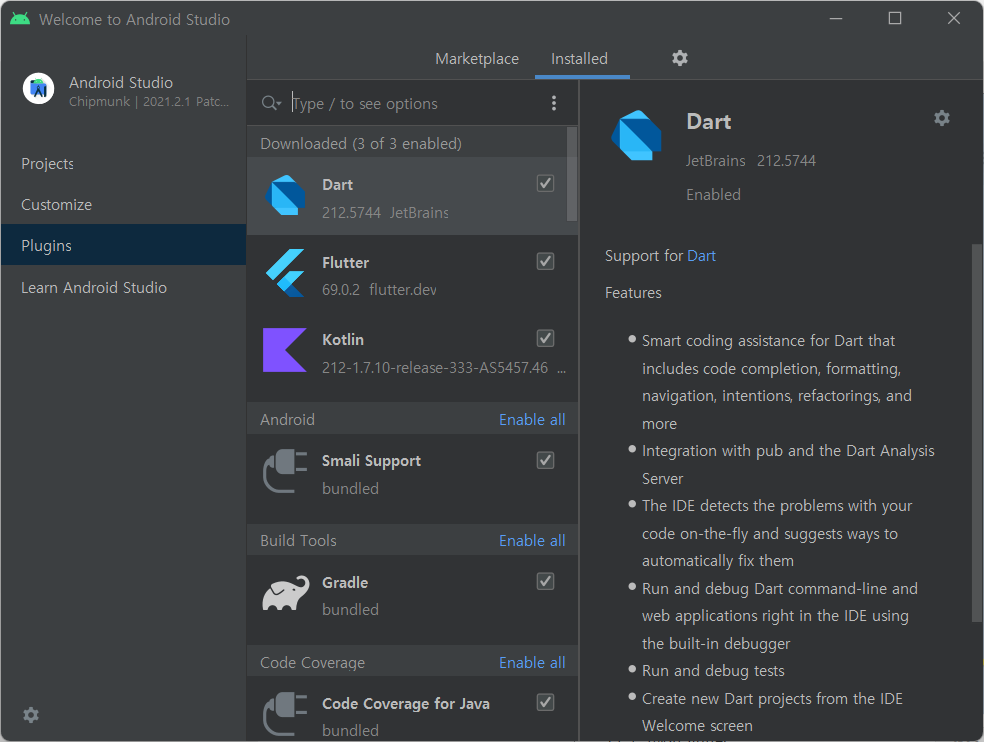Select the Kotlin plugin name
Screen dimensions: 984x742
pyautogui.click(x=343, y=340)
